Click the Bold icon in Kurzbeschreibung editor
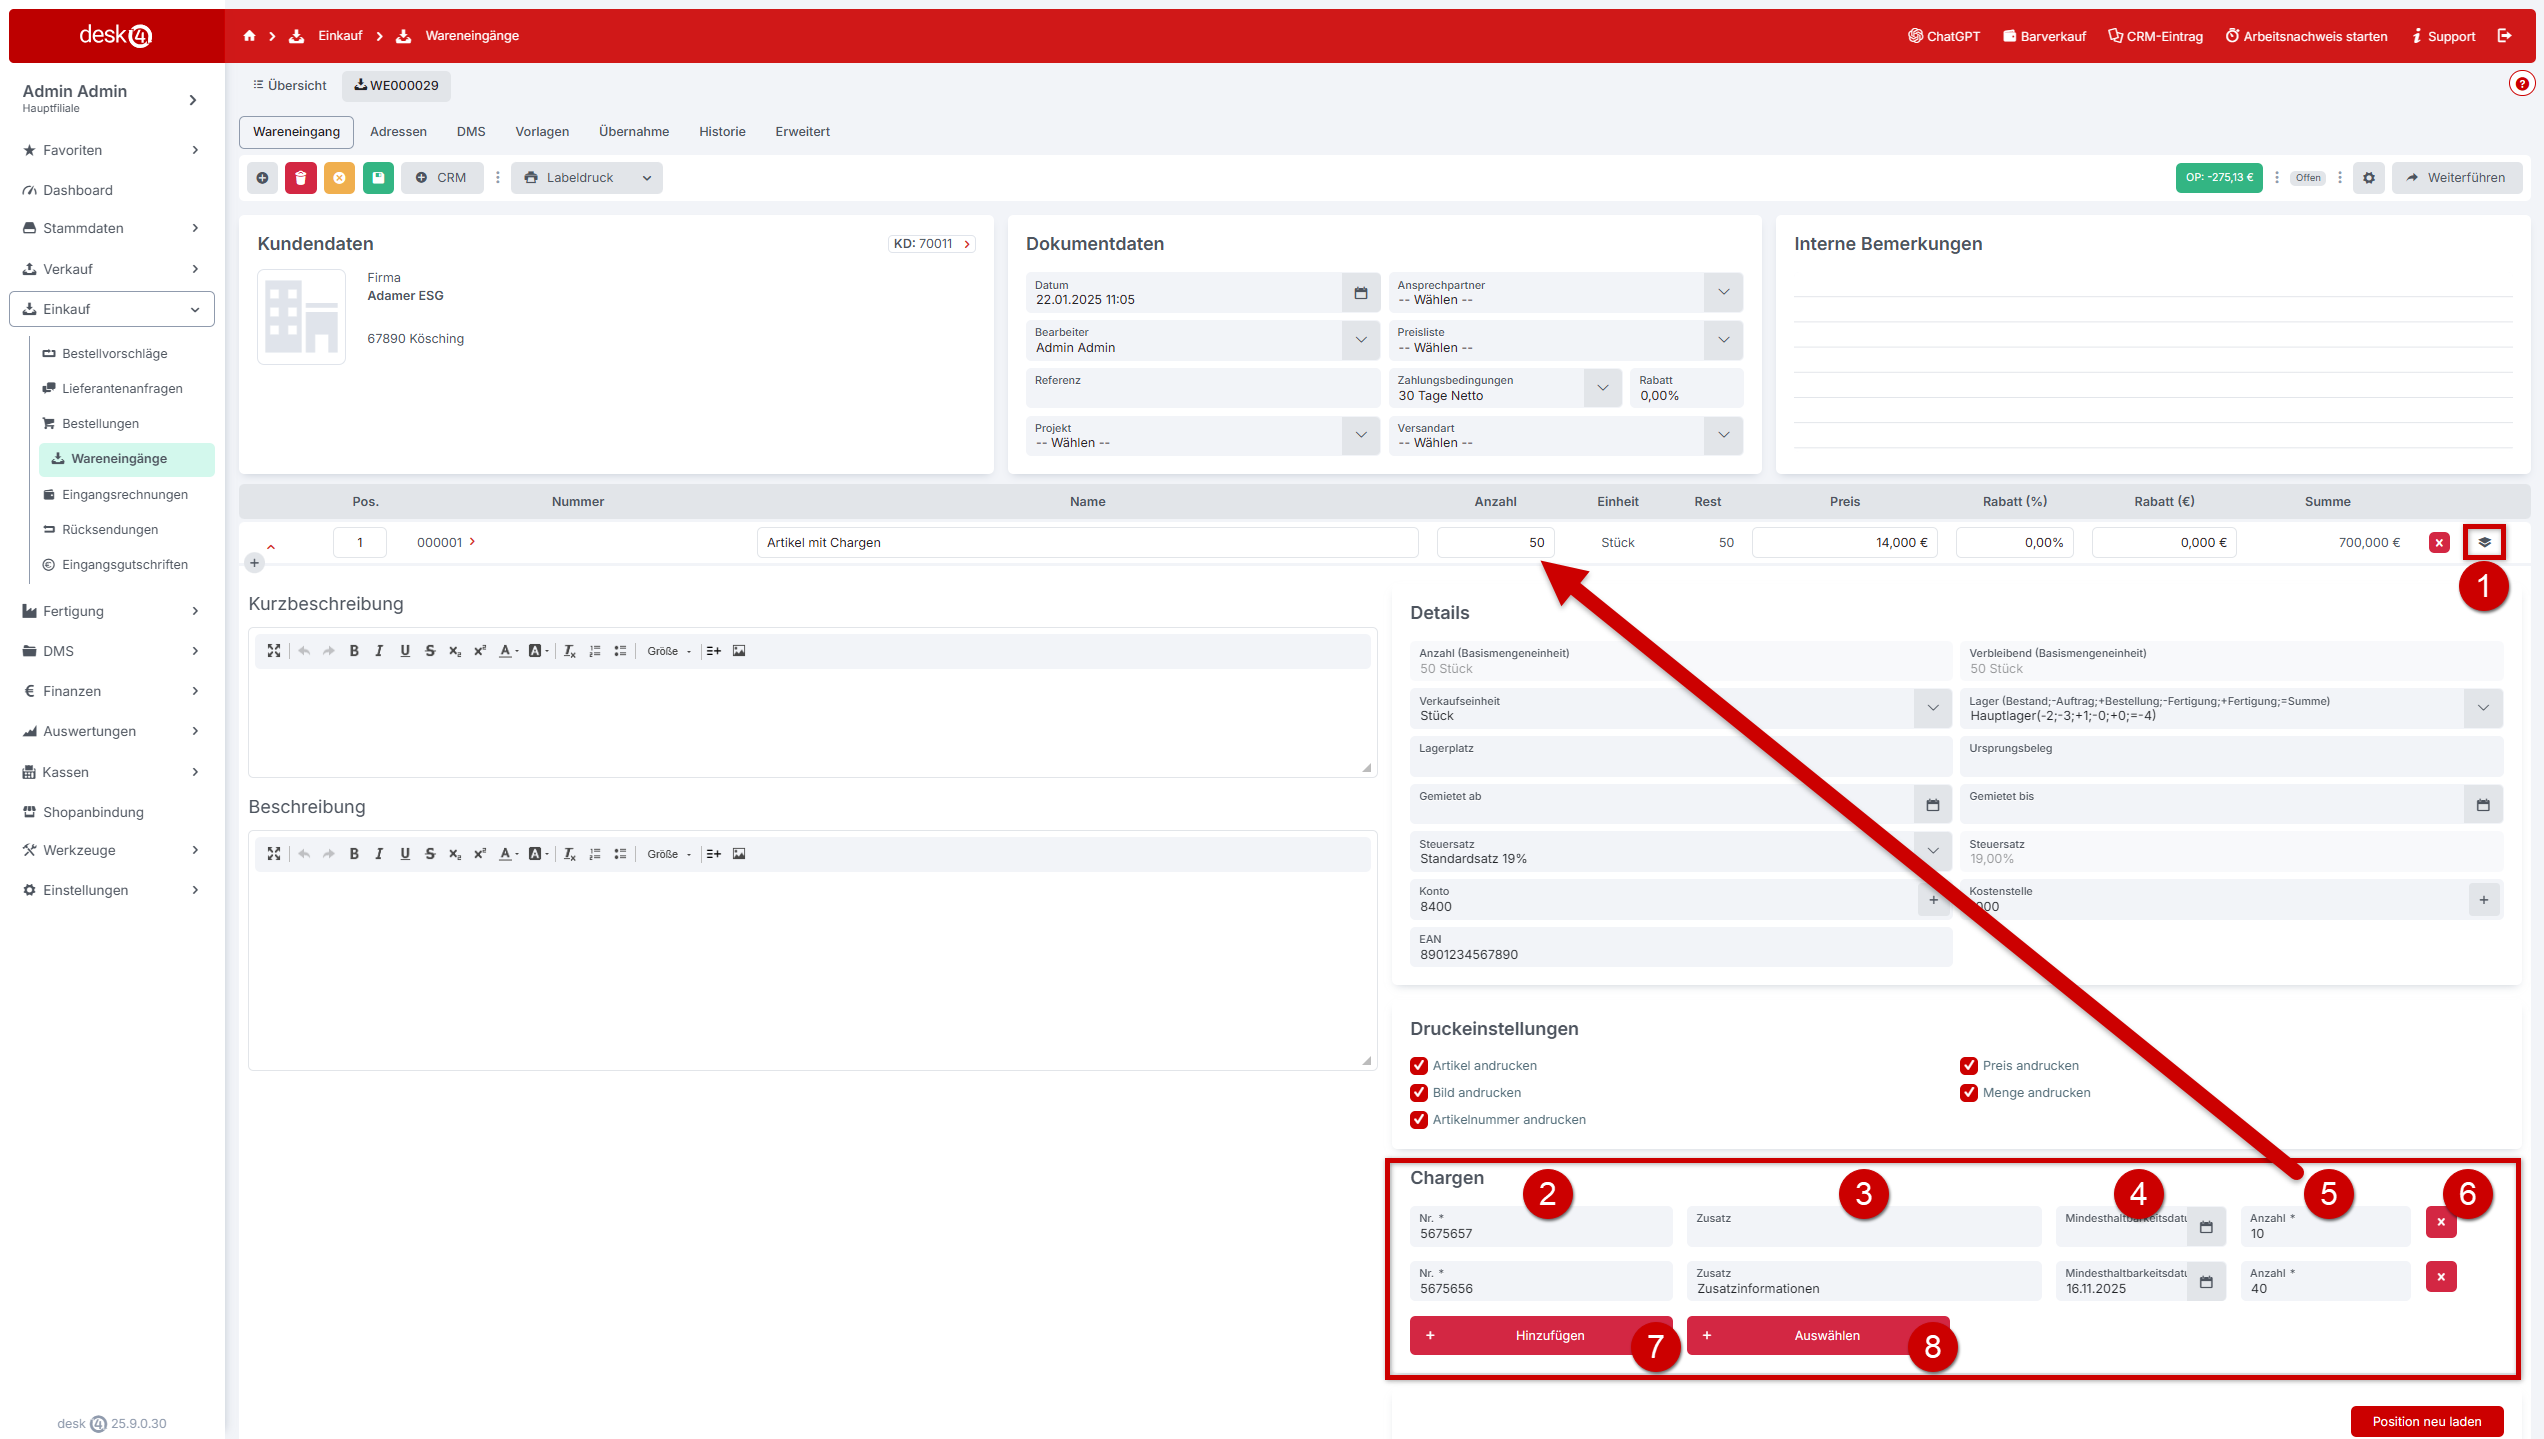 pos(354,651)
